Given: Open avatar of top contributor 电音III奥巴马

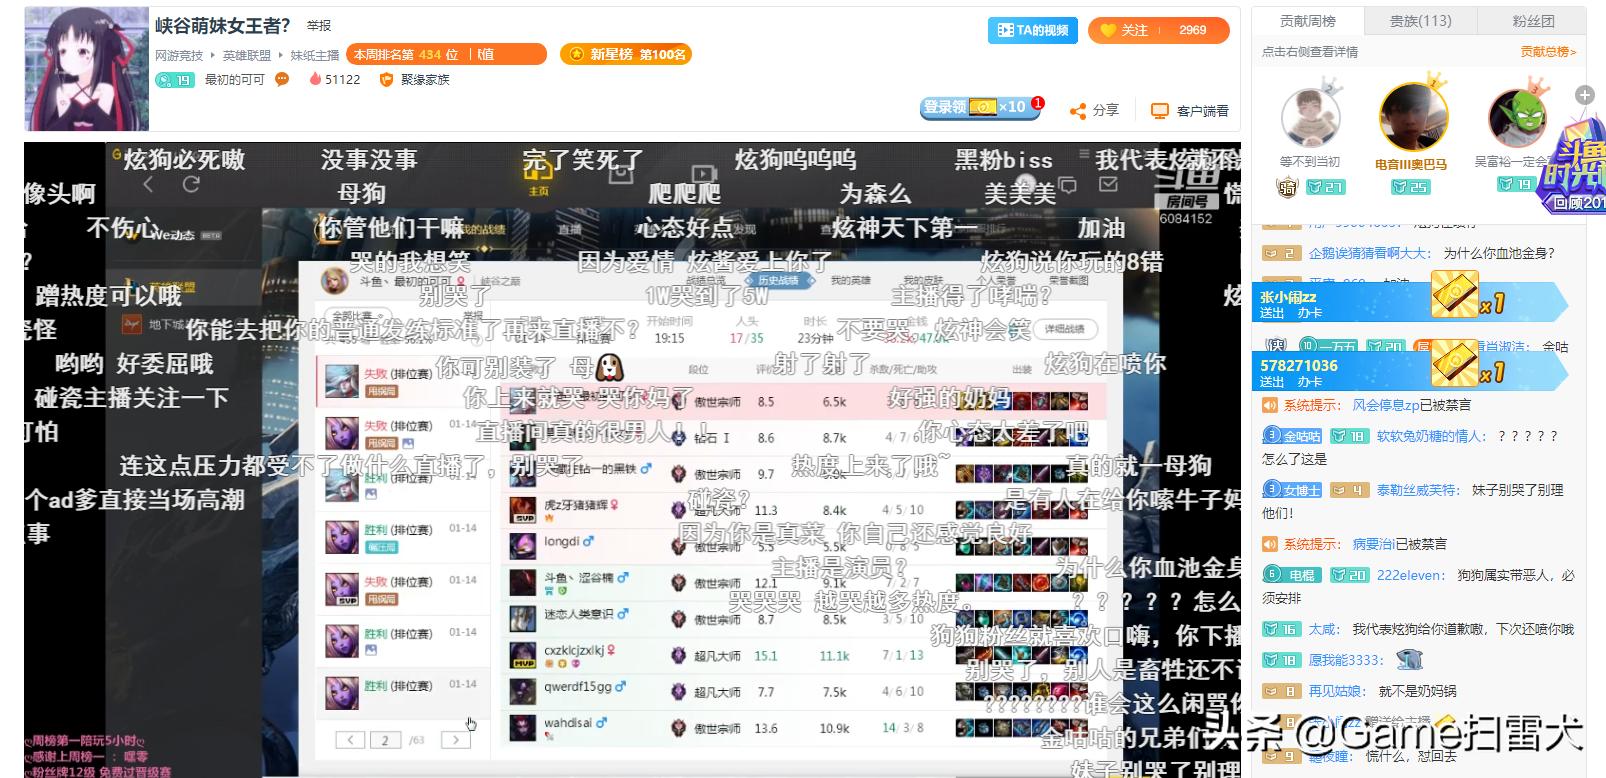Looking at the screenshot, I should [1412, 117].
